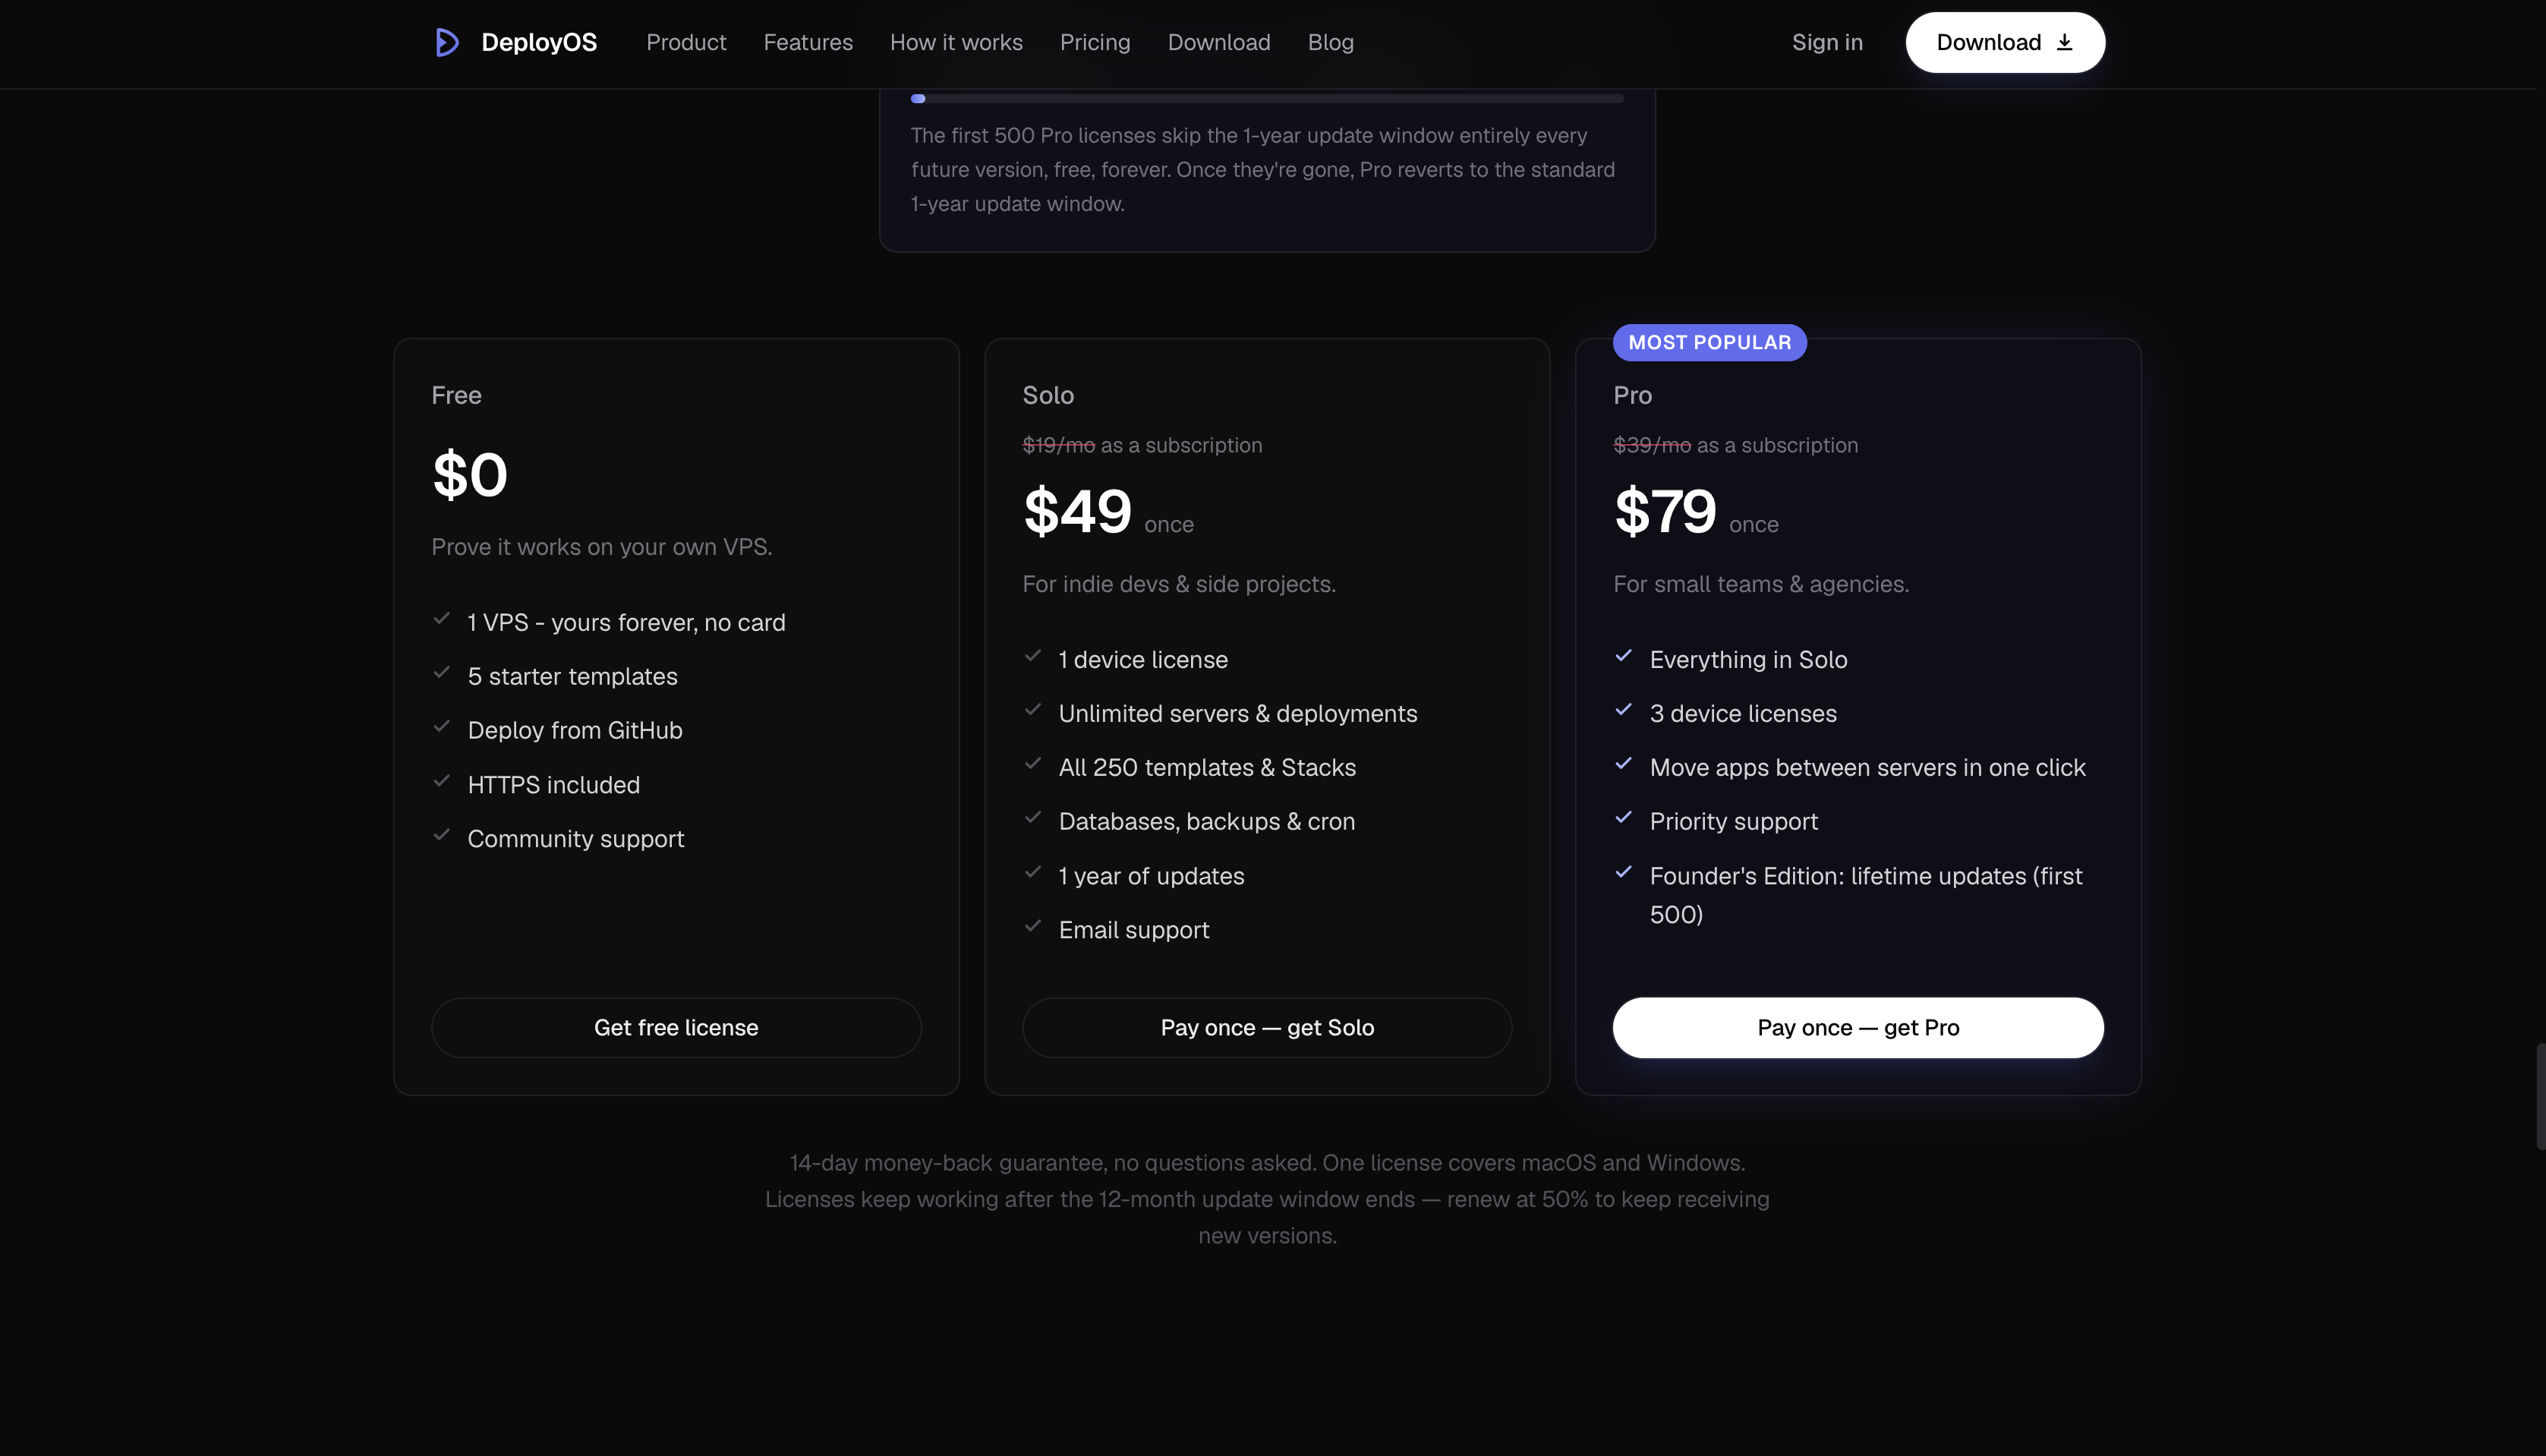This screenshot has height=1456, width=2546.
Task: Click the Sign in link
Action: 1827,42
